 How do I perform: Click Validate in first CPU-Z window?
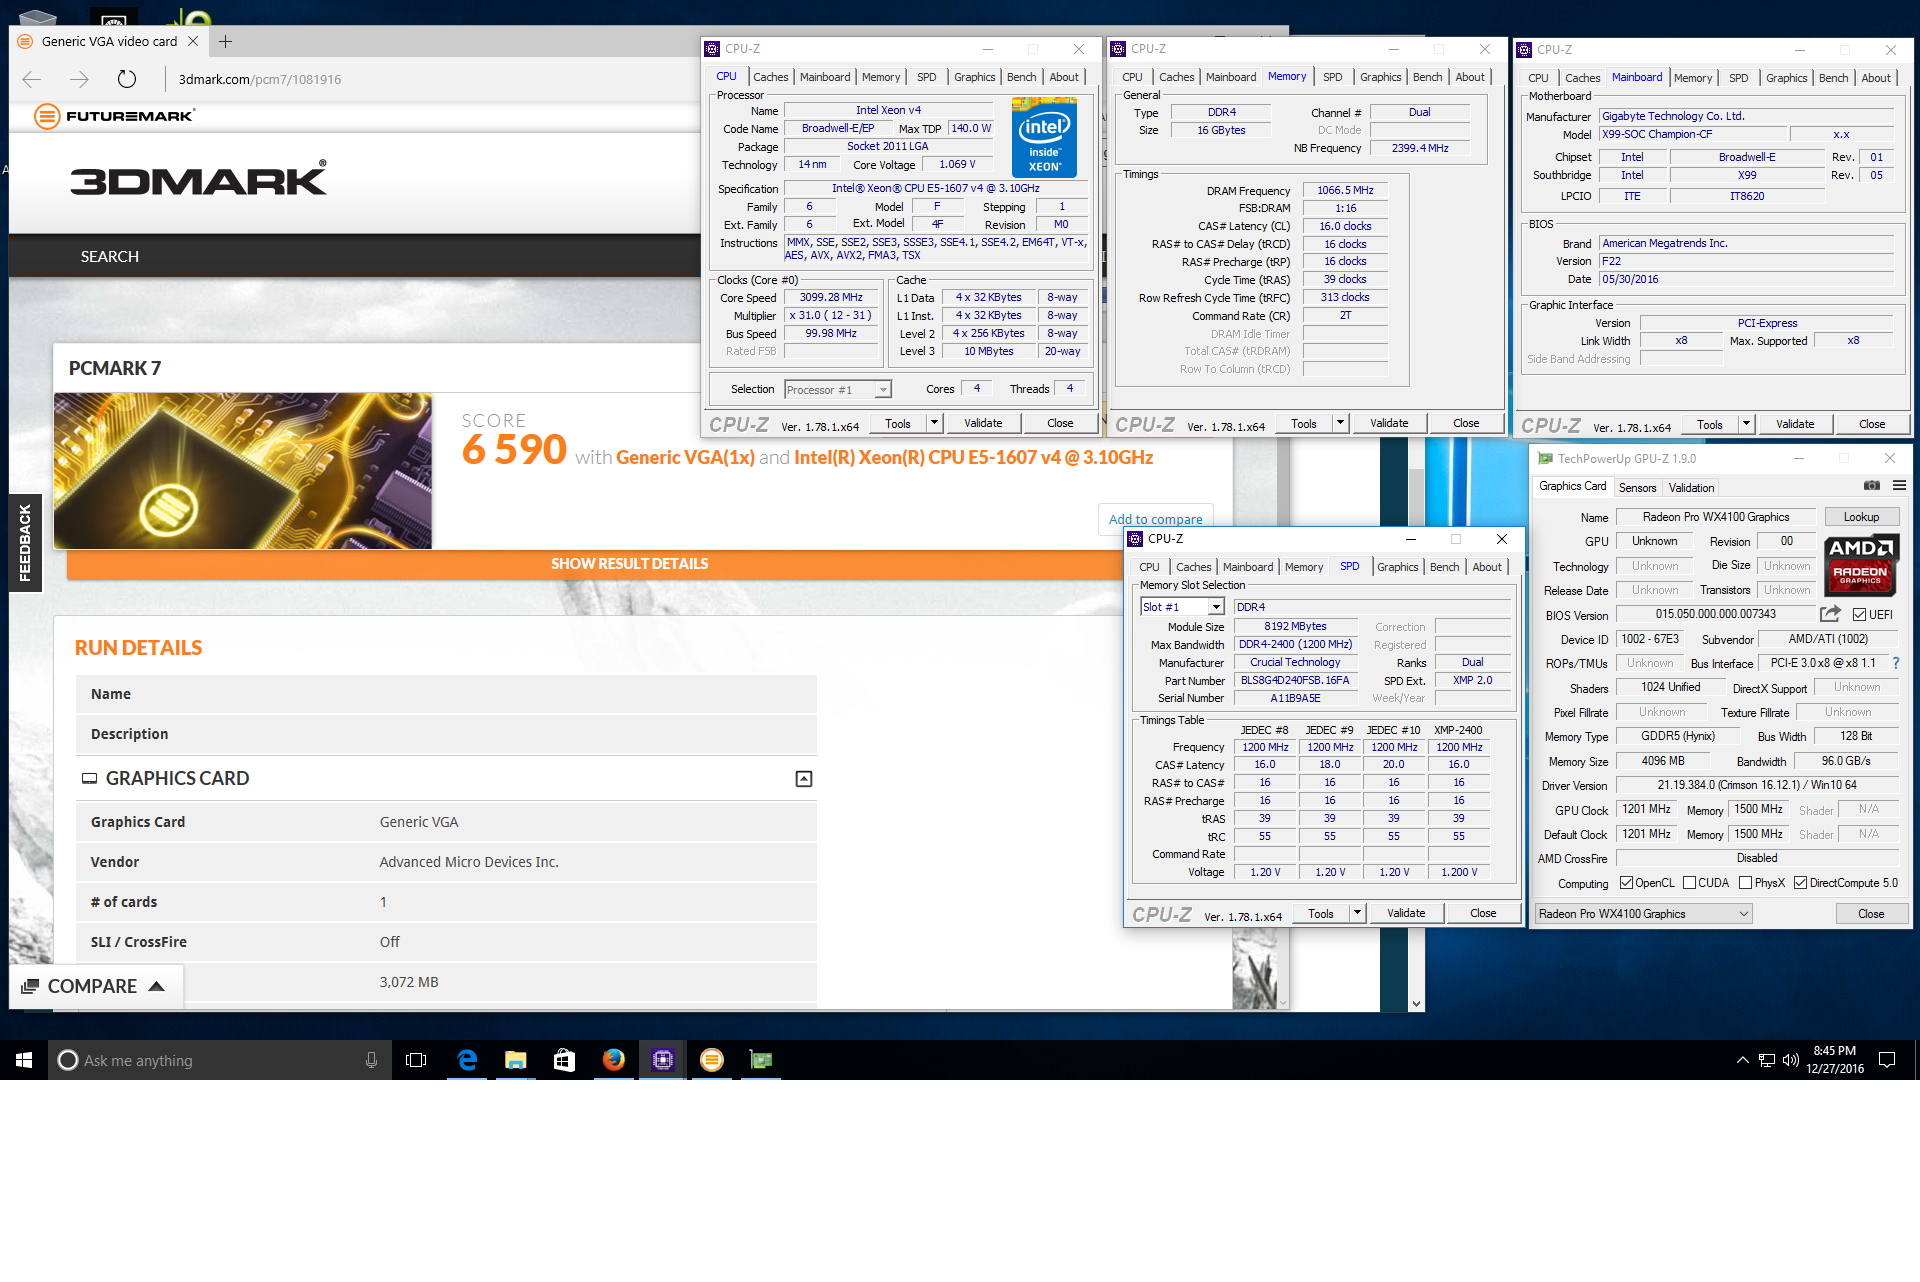[x=983, y=423]
